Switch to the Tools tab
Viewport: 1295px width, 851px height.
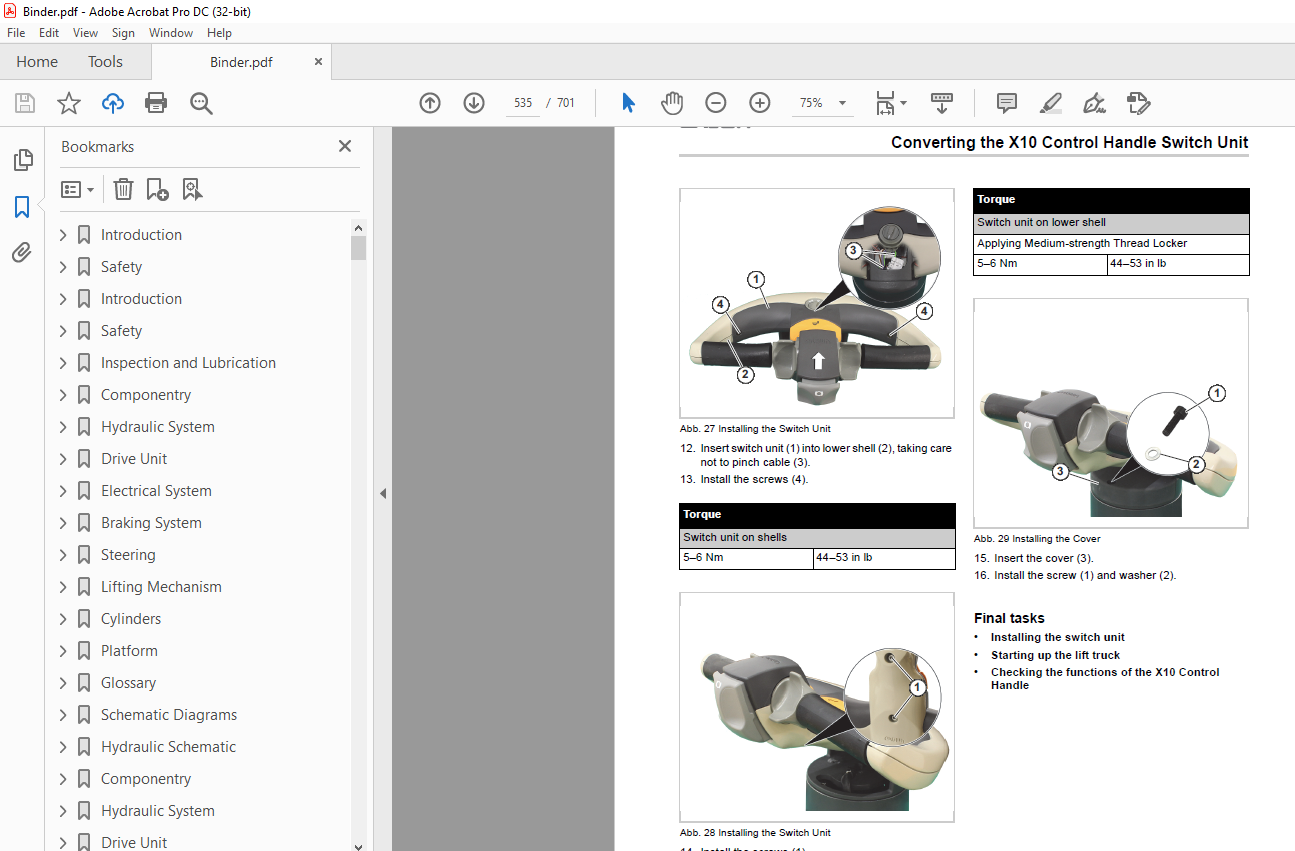pos(105,62)
